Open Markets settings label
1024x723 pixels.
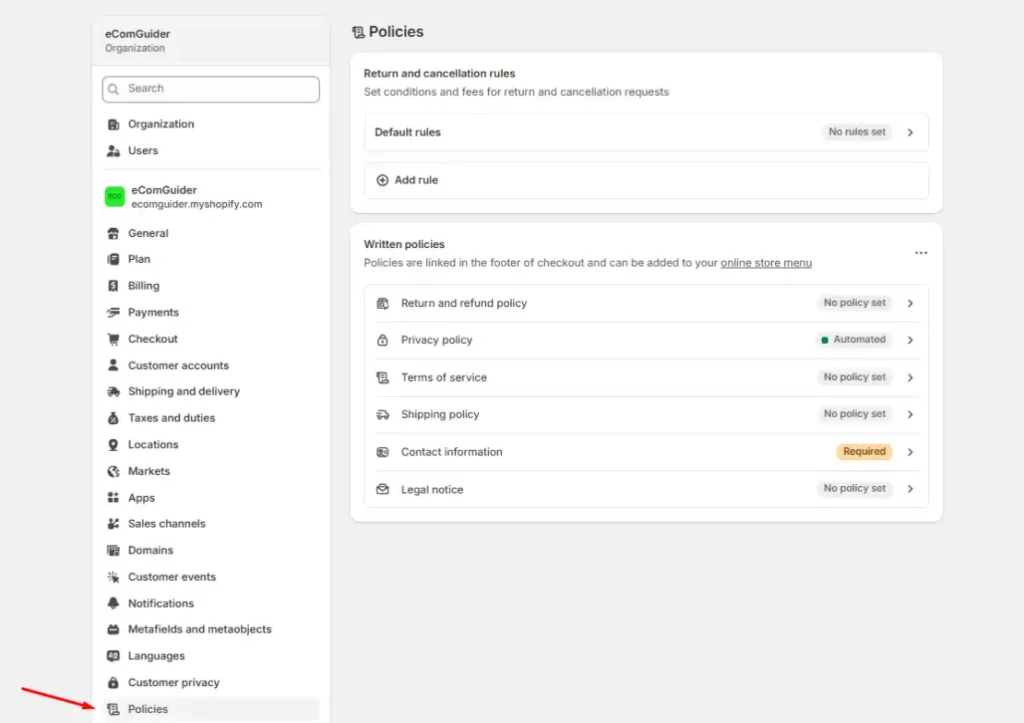pos(149,472)
